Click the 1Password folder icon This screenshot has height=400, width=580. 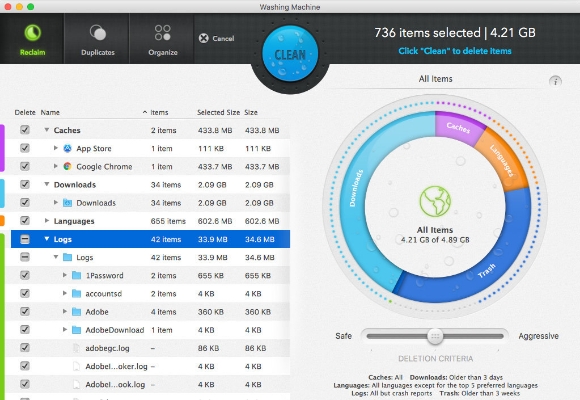pyautogui.click(x=76, y=275)
